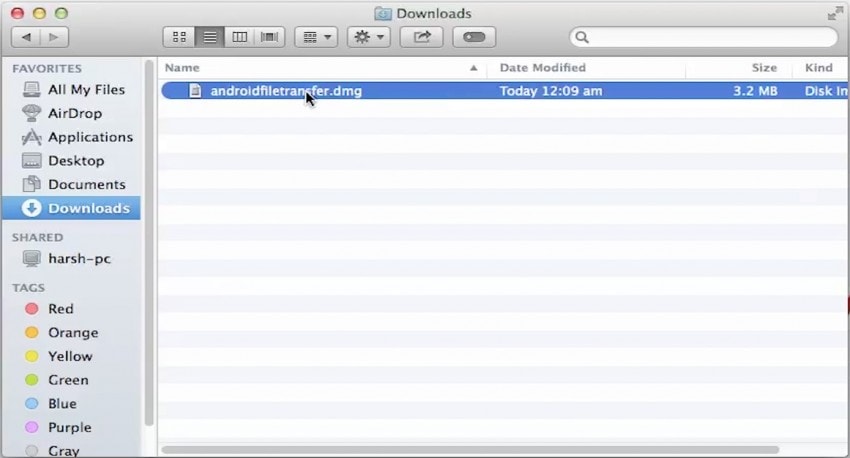Click the TAGS section header
This screenshot has width=850, height=458.
[x=28, y=288]
